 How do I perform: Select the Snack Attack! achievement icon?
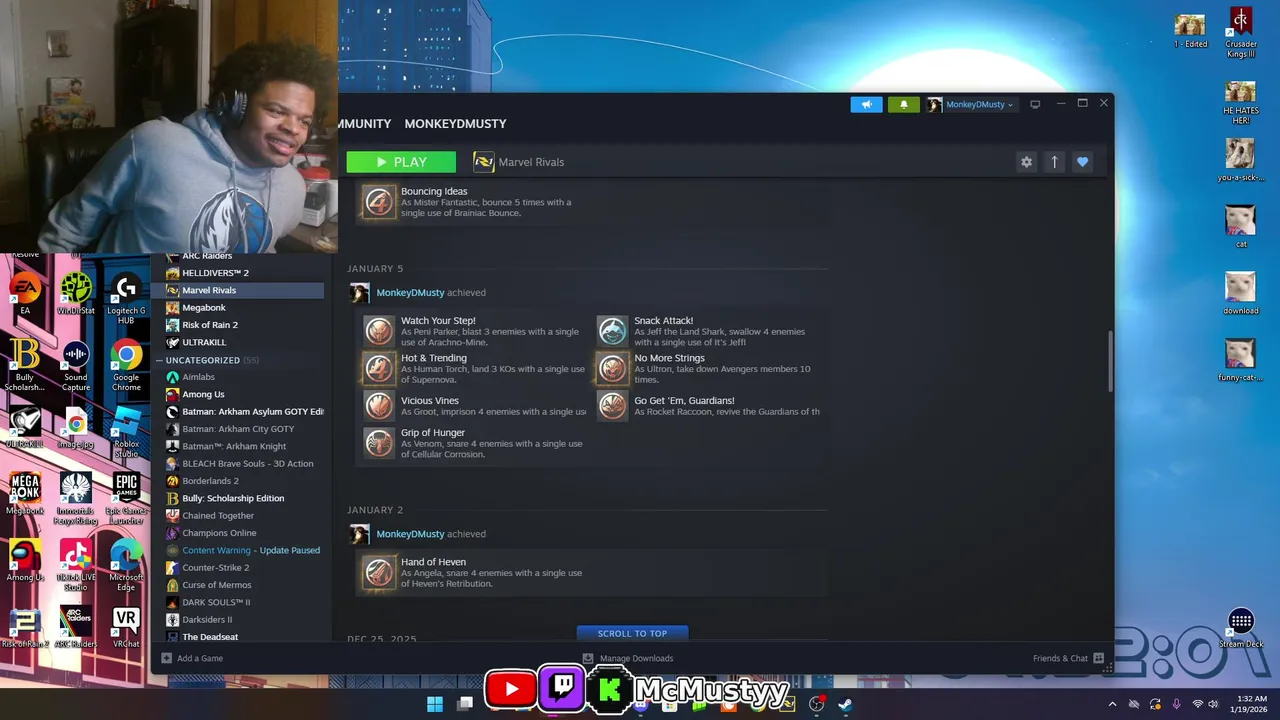coord(612,331)
